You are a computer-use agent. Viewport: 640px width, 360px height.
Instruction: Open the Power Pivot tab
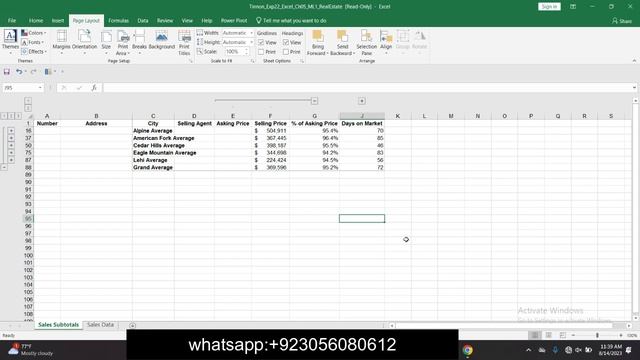click(x=234, y=20)
